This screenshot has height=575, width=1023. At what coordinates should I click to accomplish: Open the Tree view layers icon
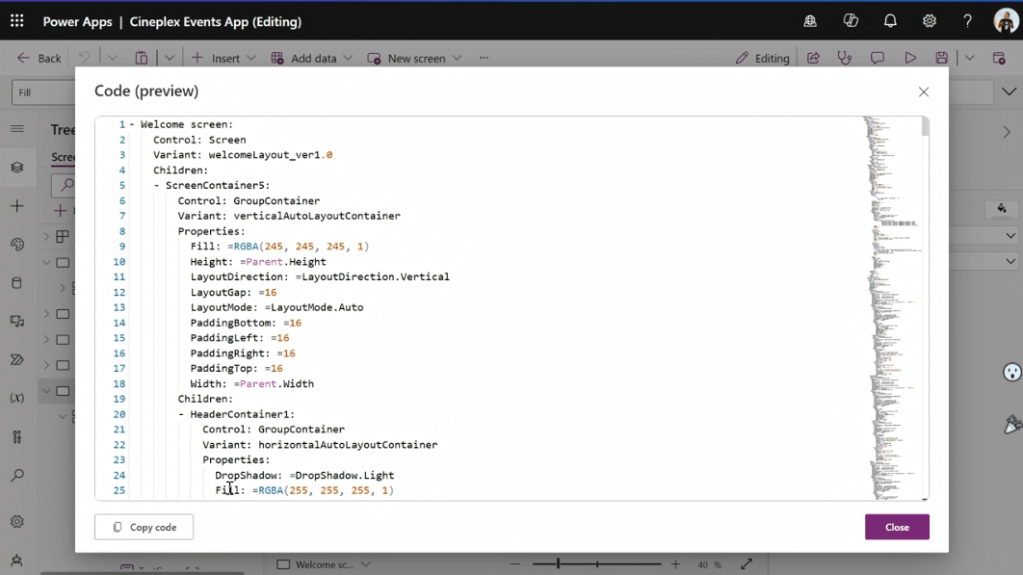[17, 167]
